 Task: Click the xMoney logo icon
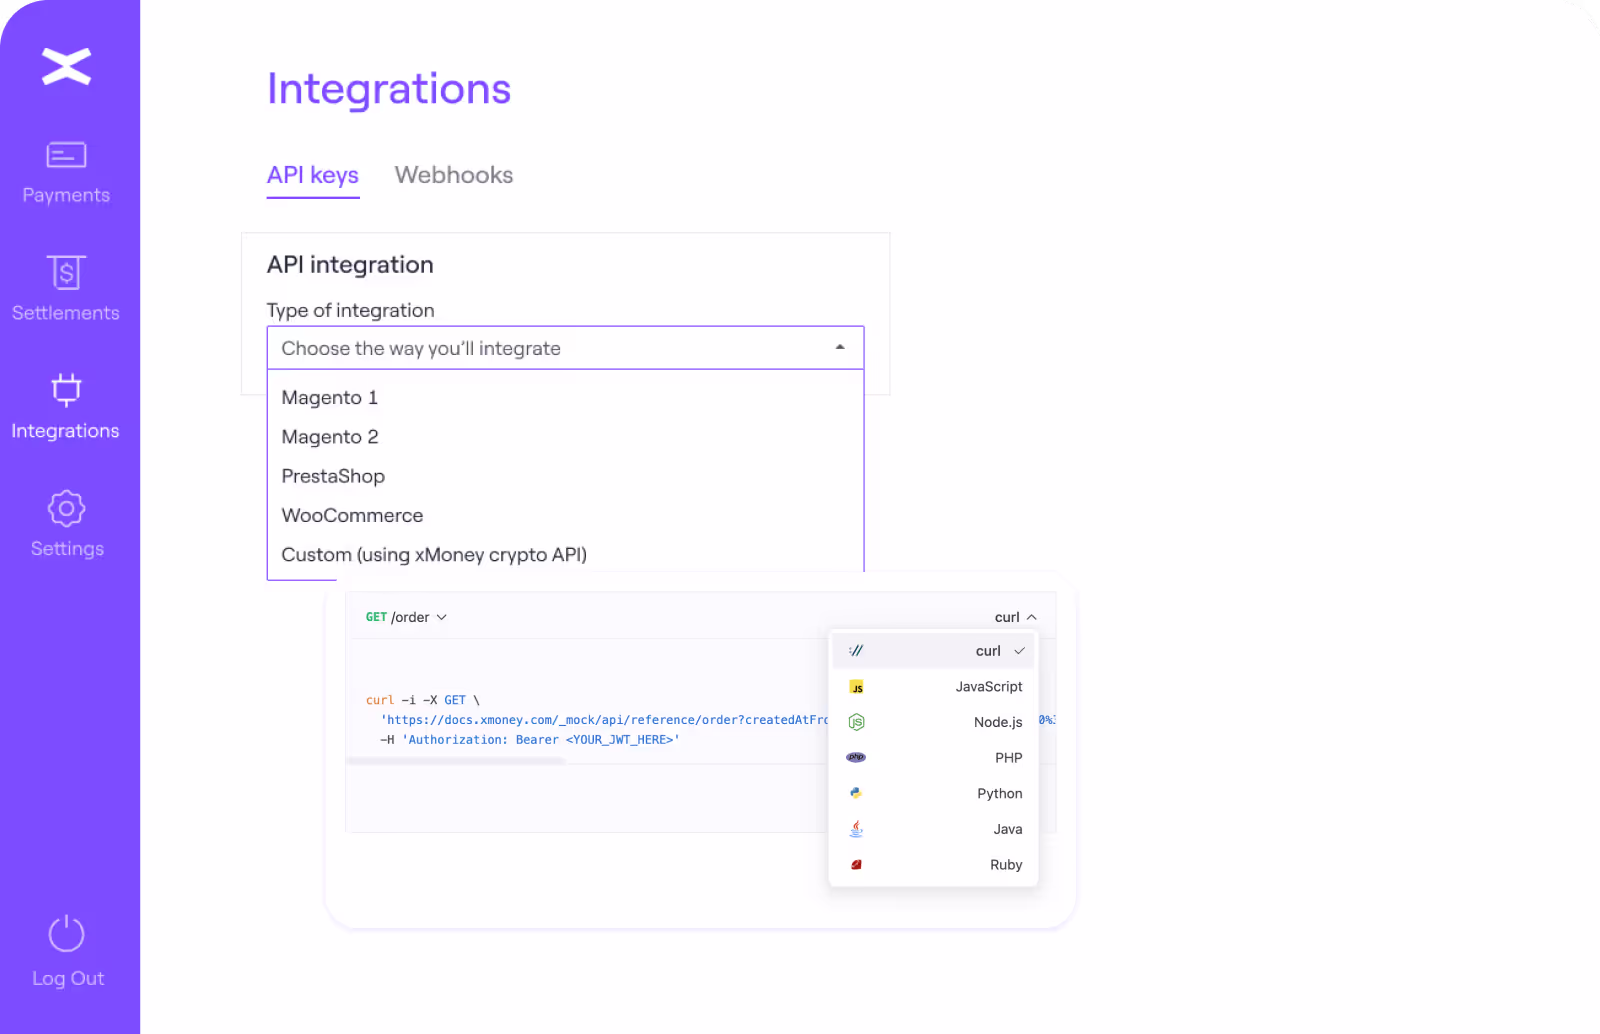(x=66, y=66)
